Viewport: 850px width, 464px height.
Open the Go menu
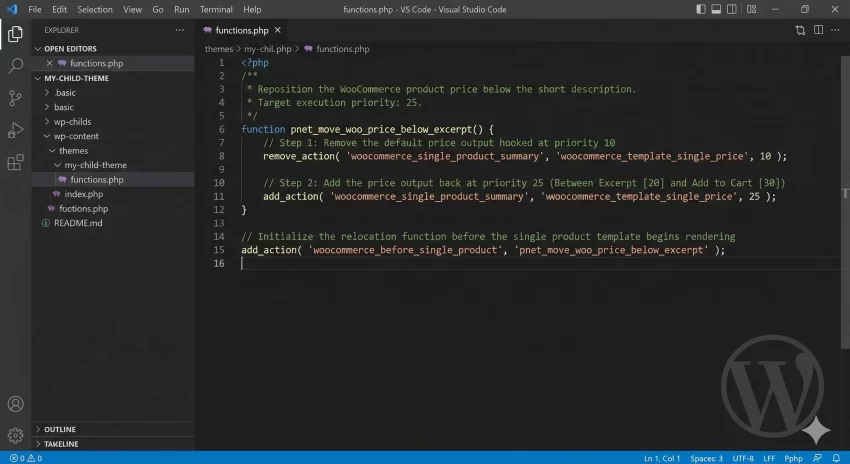tap(158, 9)
